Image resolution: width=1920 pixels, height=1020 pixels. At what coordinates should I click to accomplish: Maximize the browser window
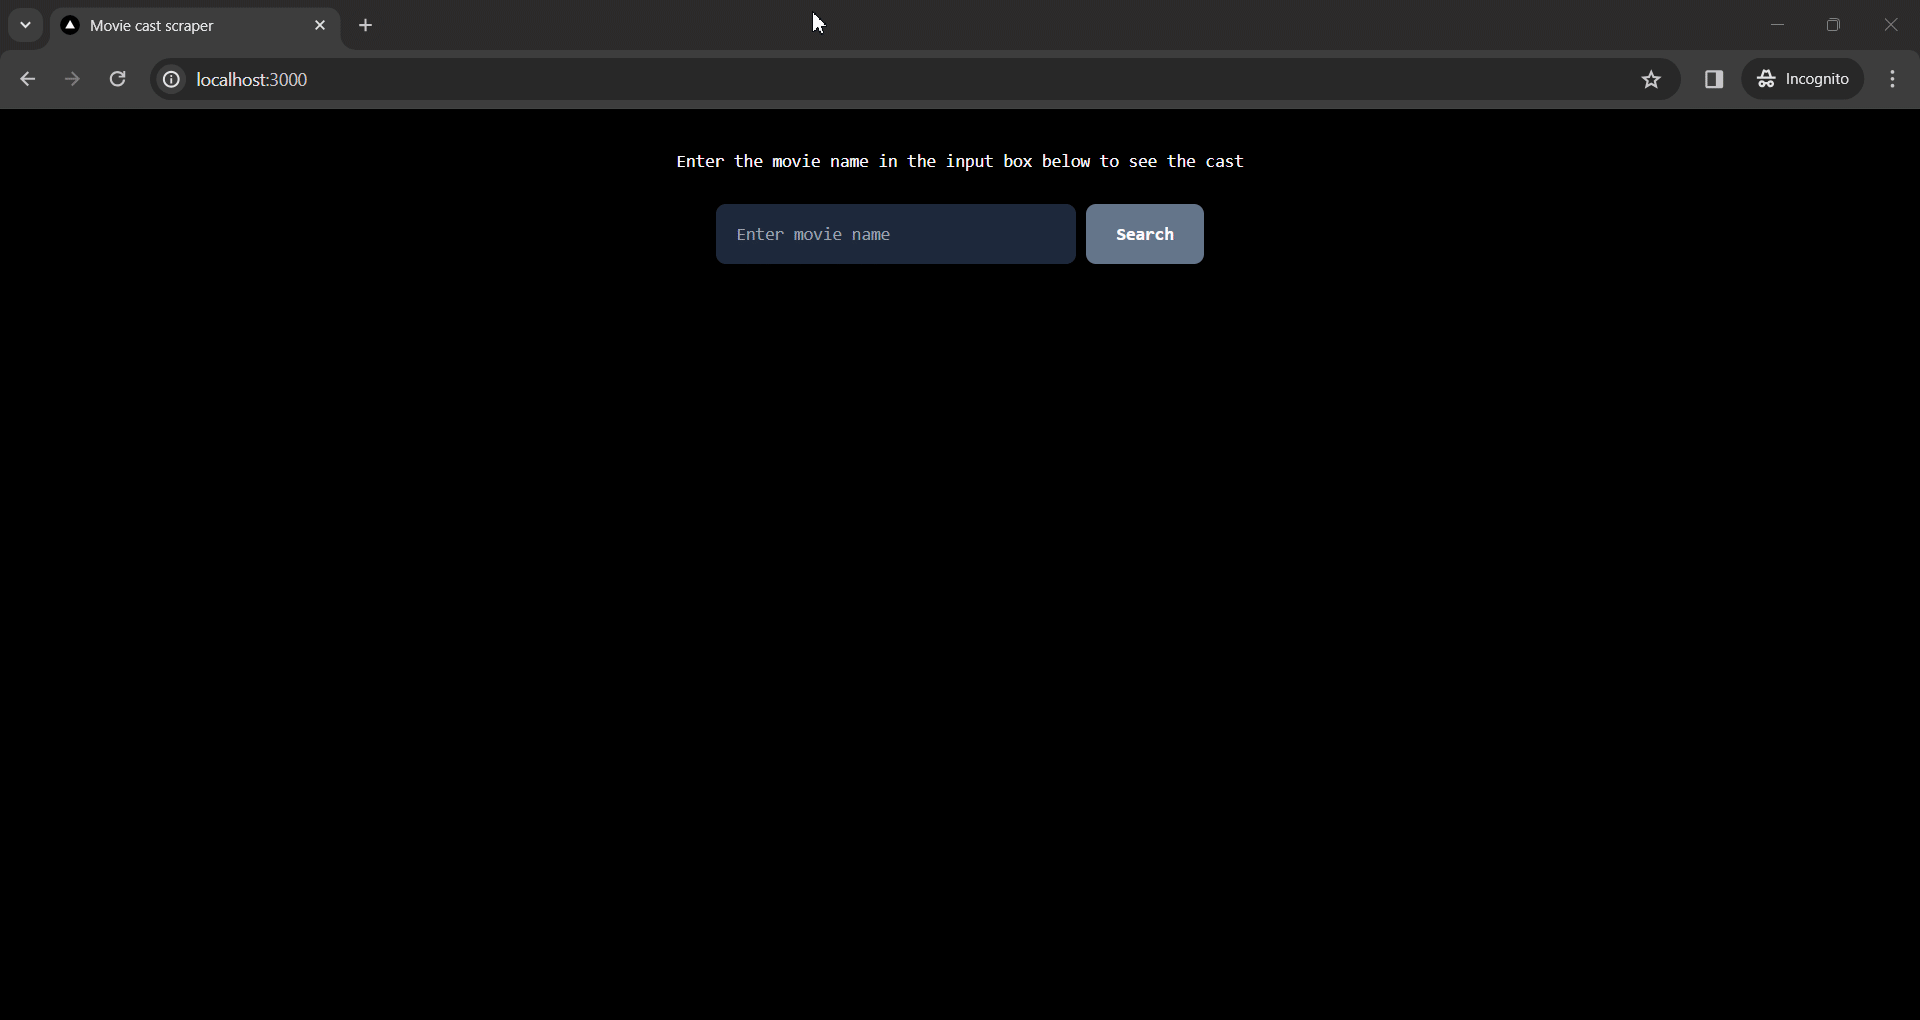[1833, 25]
